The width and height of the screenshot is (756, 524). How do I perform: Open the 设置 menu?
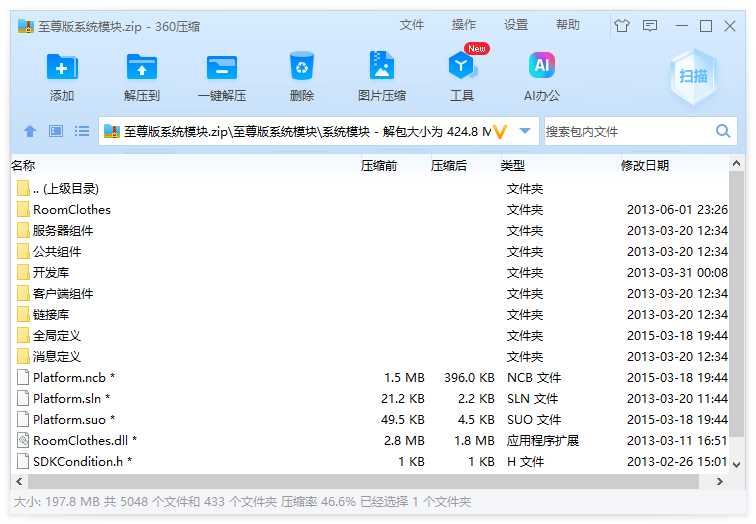tap(516, 25)
